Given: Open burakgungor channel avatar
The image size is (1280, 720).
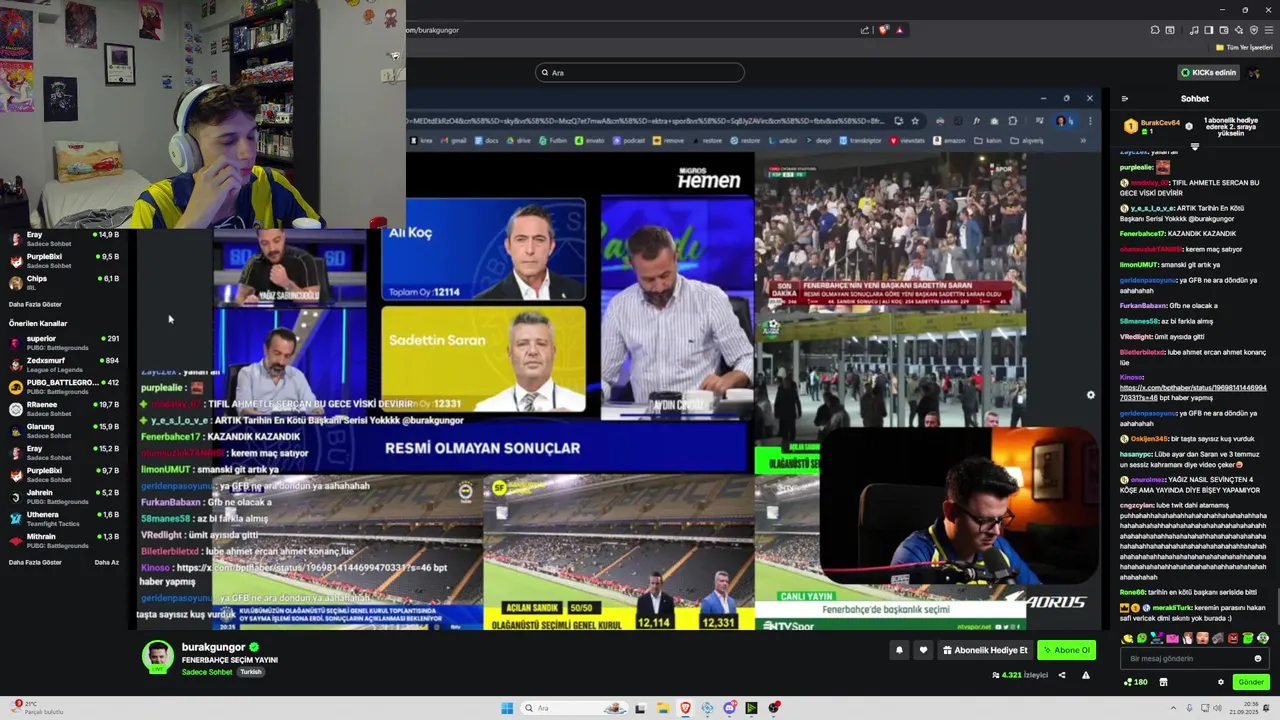Looking at the screenshot, I should coord(157,657).
